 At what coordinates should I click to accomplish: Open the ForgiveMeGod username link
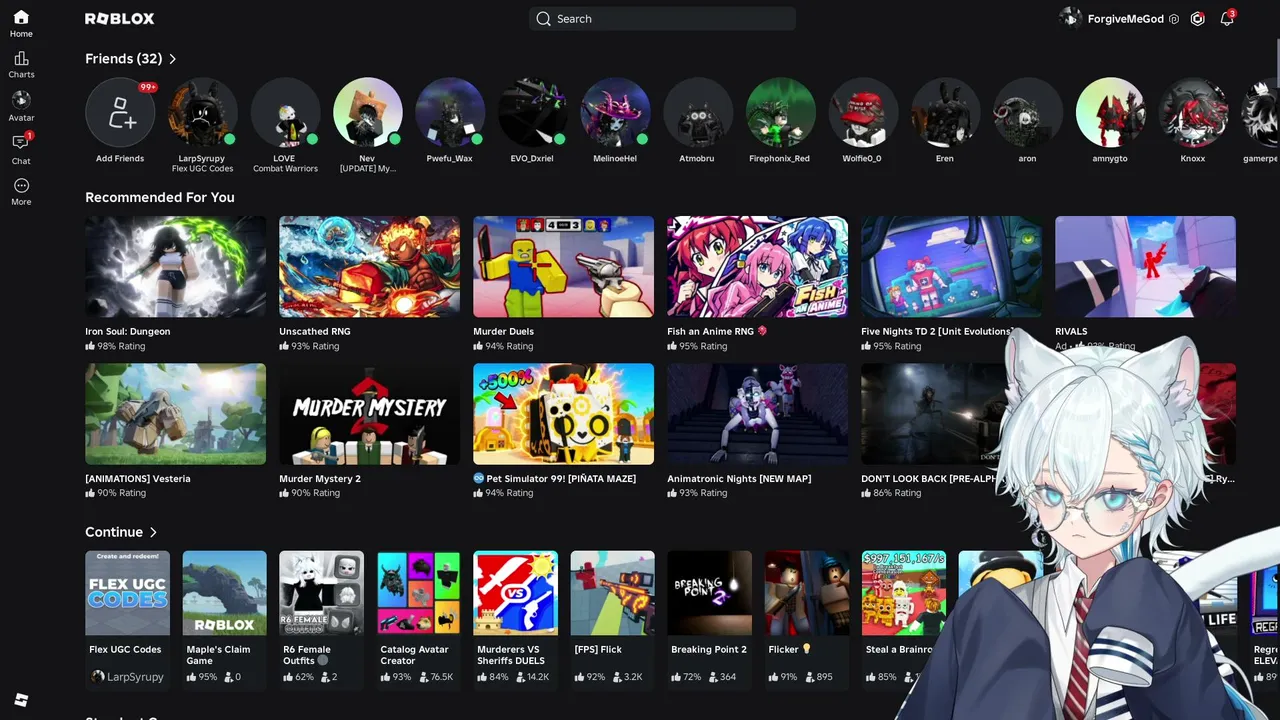pos(1126,19)
